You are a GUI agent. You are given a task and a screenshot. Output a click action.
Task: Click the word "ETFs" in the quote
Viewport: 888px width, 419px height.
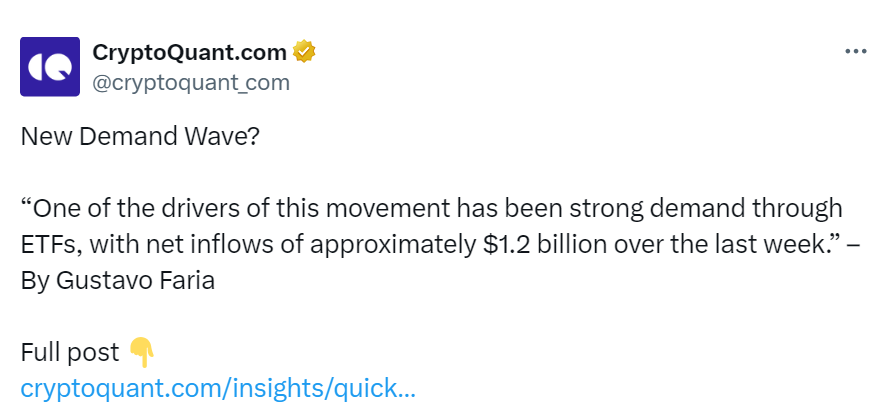[52, 245]
